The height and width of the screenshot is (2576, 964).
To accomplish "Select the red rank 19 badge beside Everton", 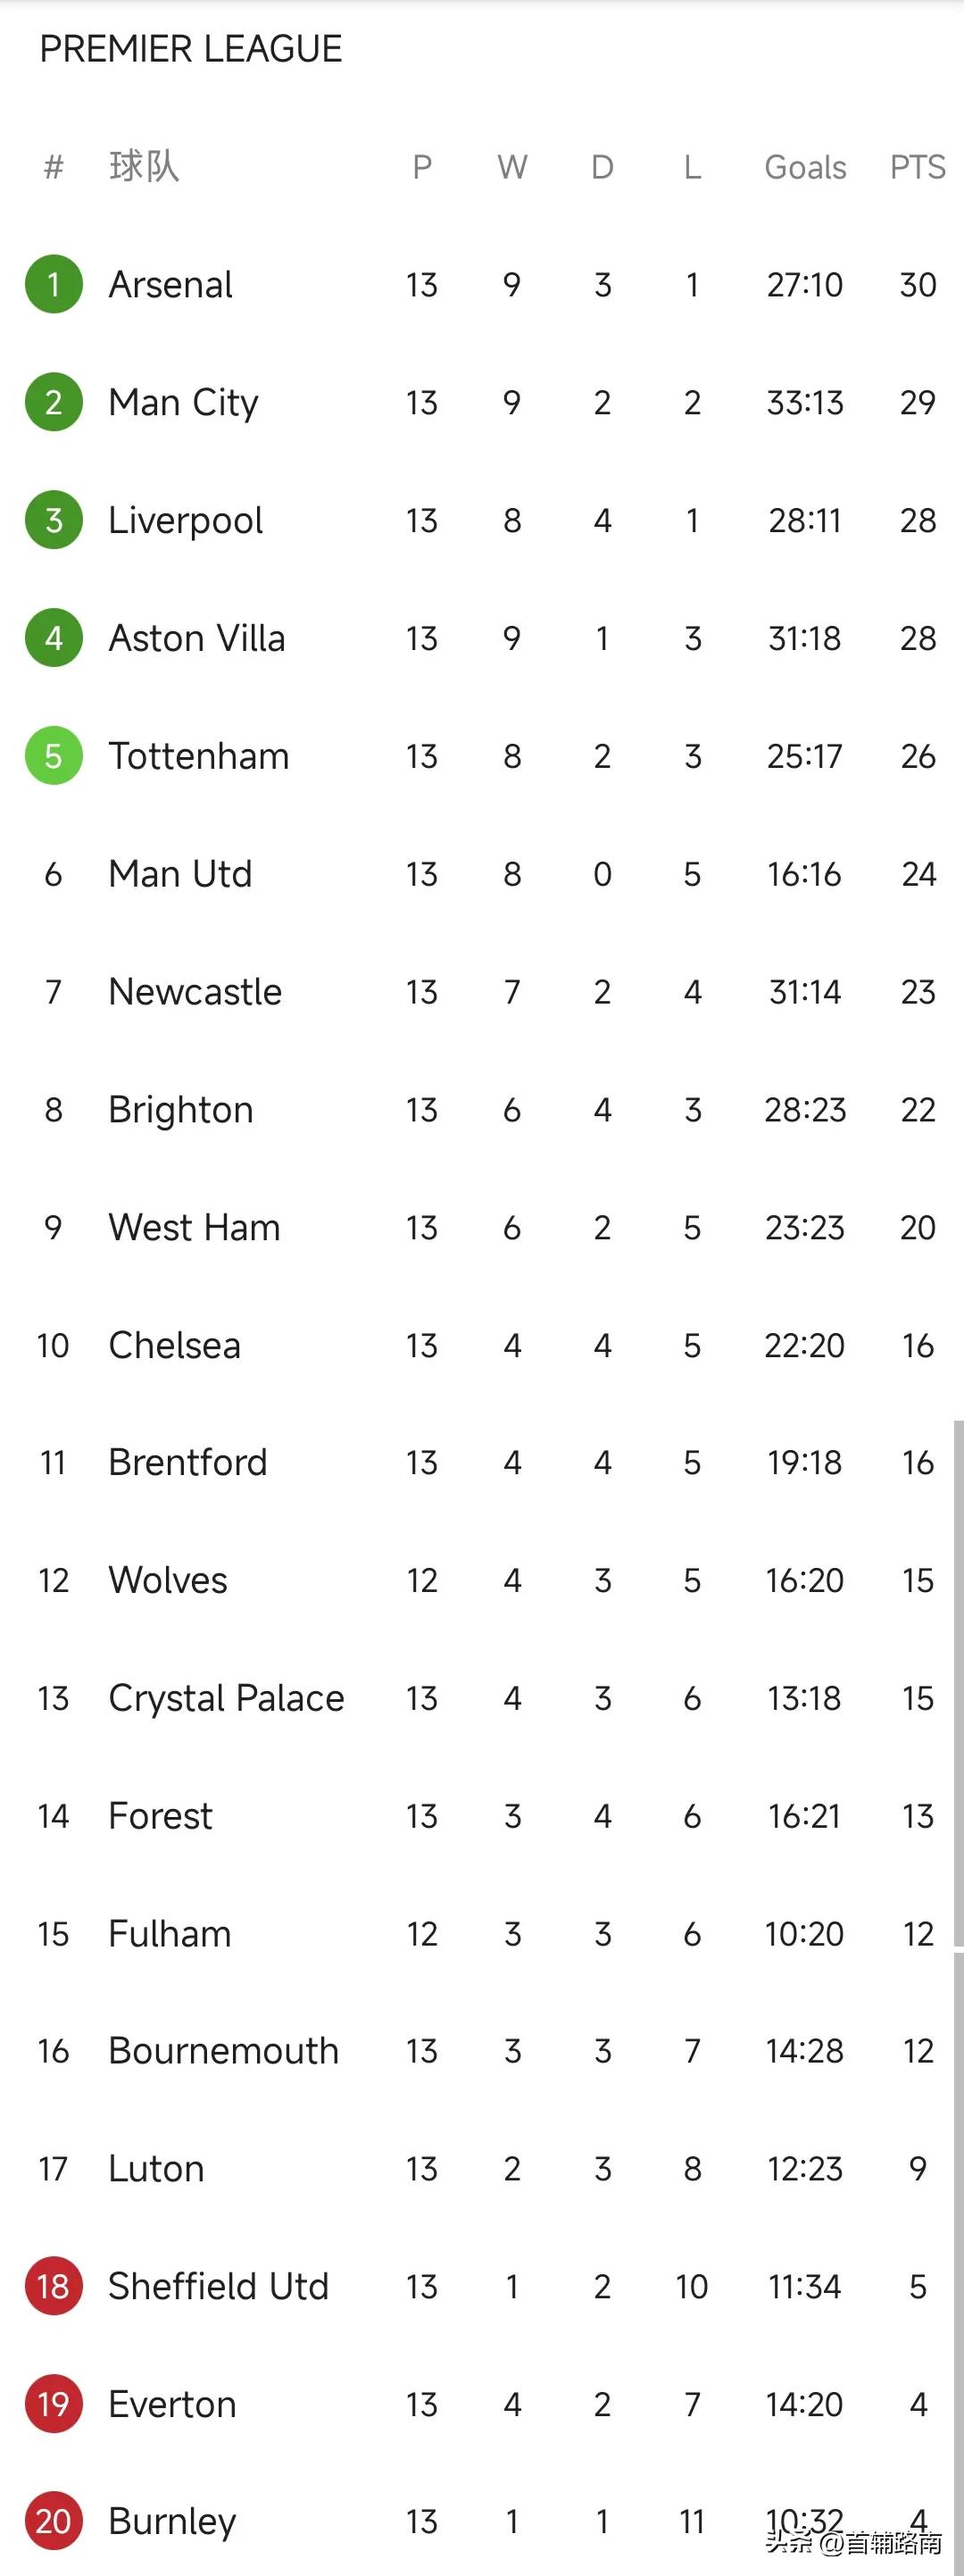I will coord(54,2404).
